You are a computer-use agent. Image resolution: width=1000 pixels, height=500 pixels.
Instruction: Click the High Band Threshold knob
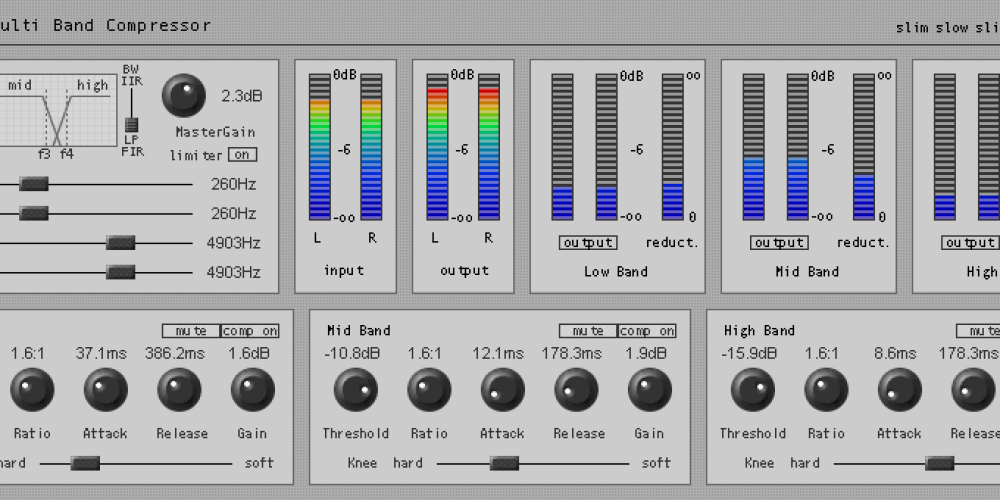point(752,390)
